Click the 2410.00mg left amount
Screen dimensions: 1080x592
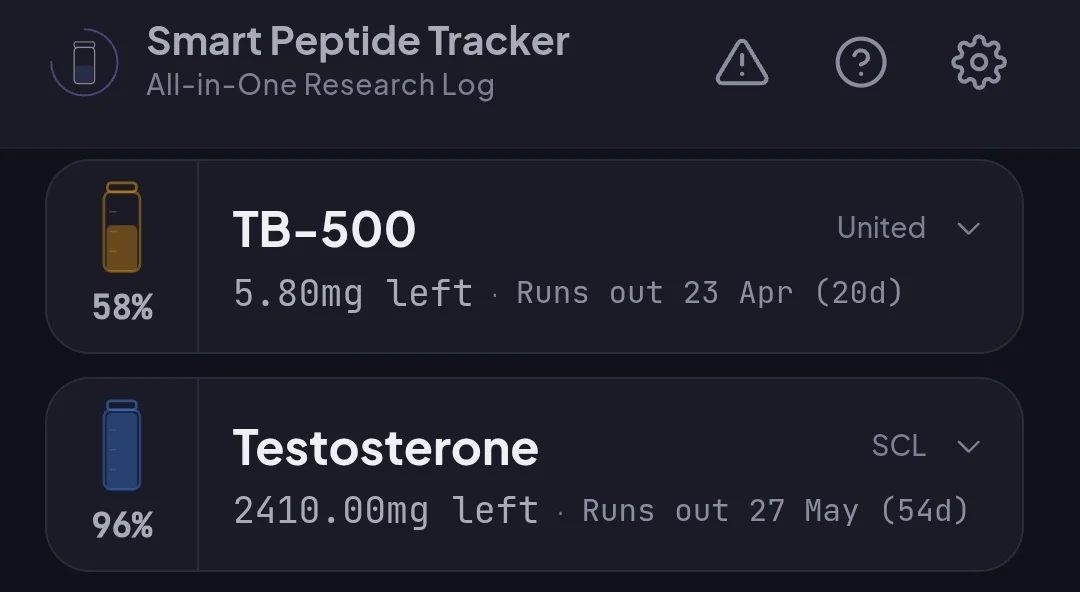[386, 511]
